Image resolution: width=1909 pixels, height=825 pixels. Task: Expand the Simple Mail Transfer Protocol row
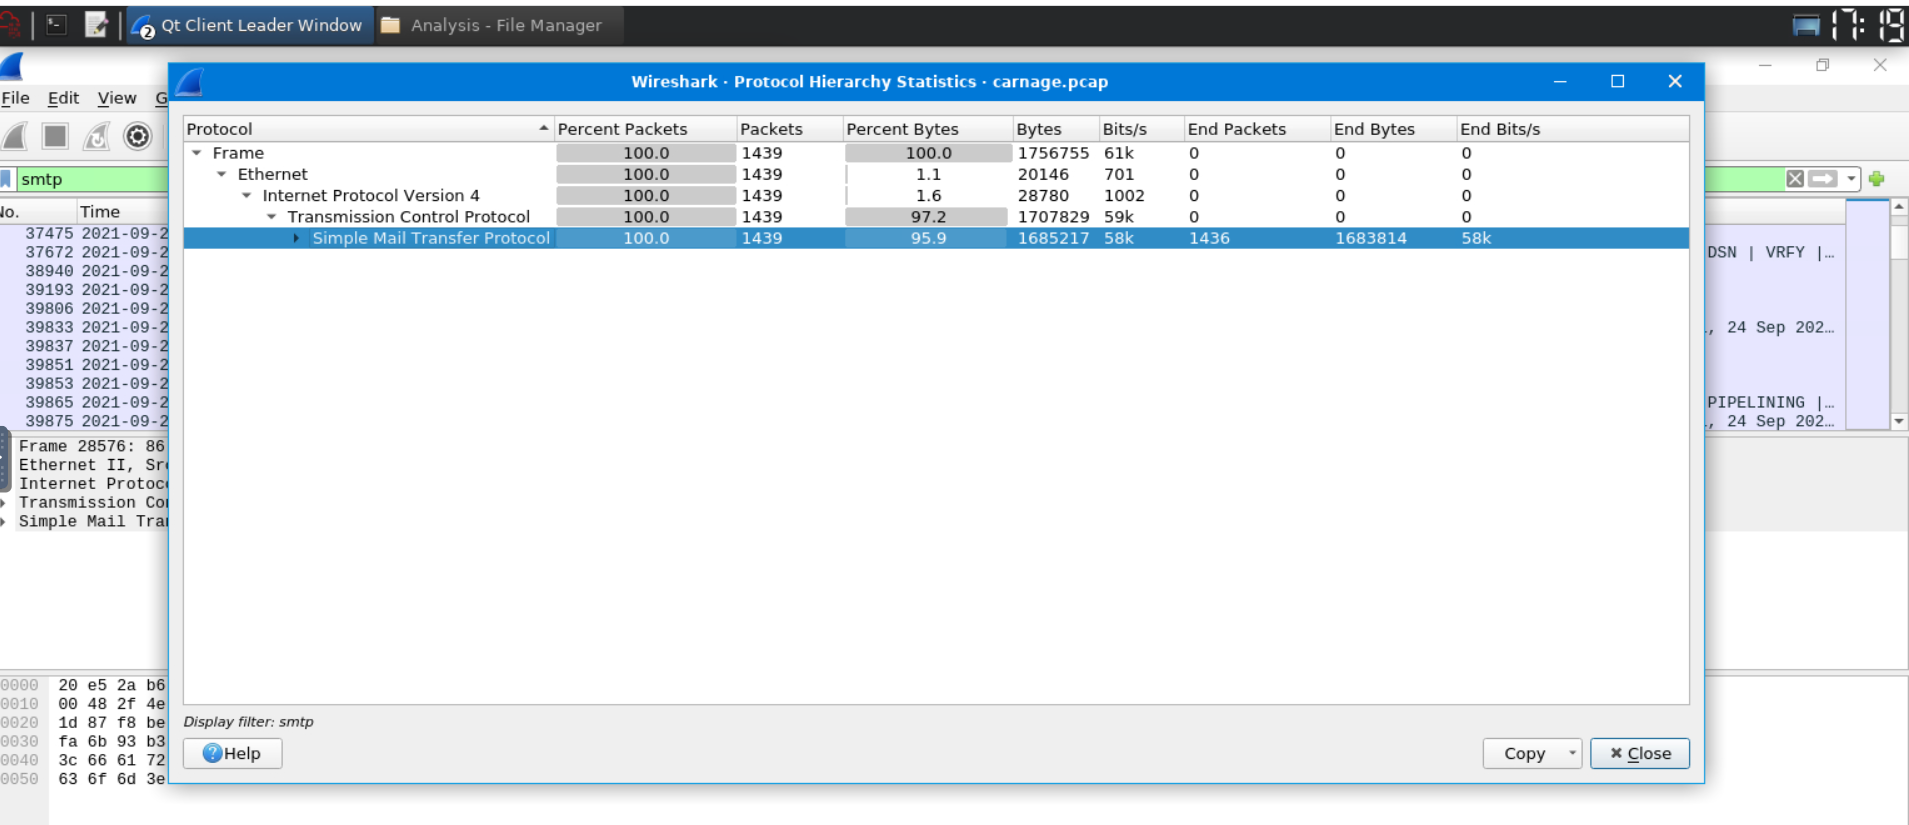(x=296, y=238)
